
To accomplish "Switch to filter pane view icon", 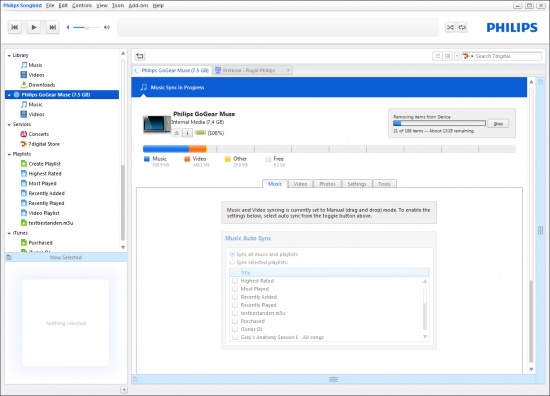I will pyautogui.click(x=447, y=56).
